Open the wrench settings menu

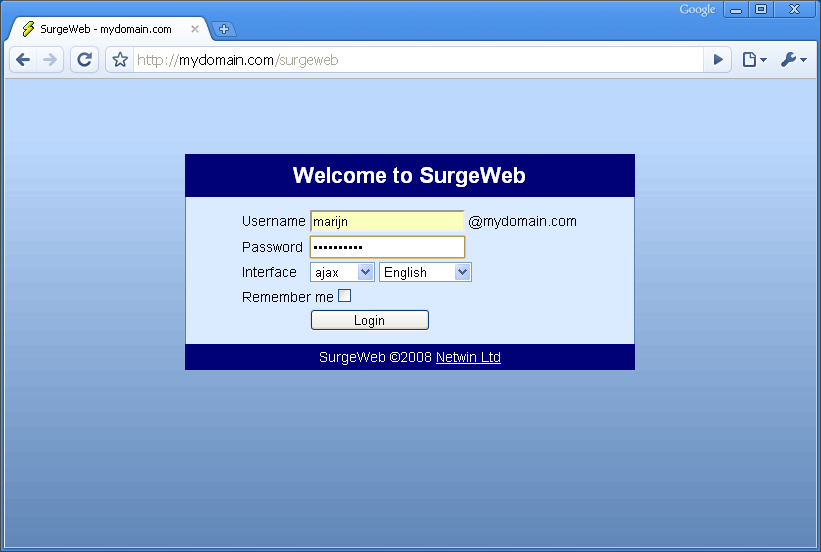pyautogui.click(x=792, y=60)
